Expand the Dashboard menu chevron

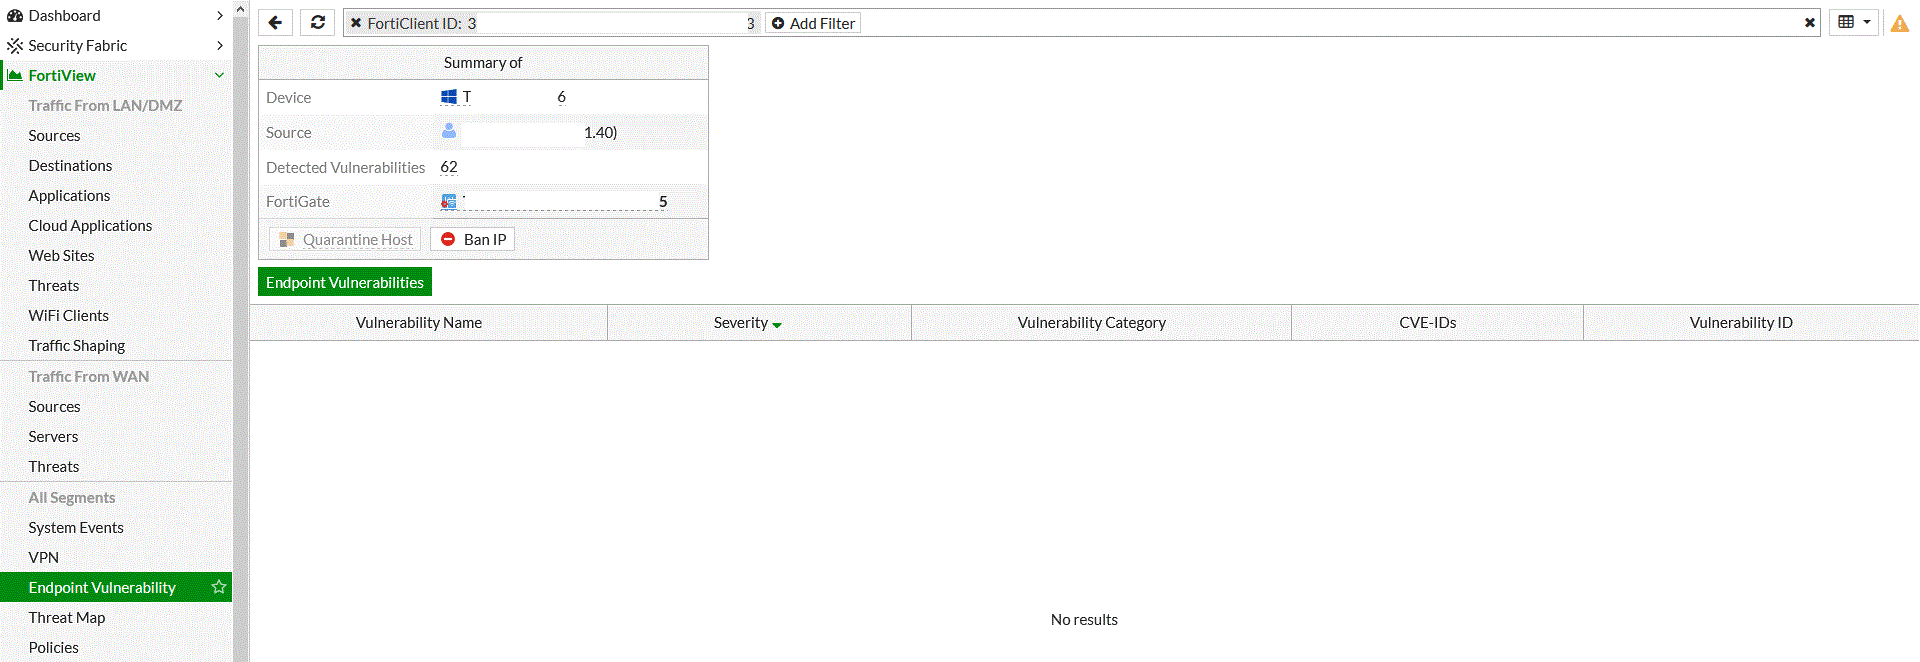220,15
